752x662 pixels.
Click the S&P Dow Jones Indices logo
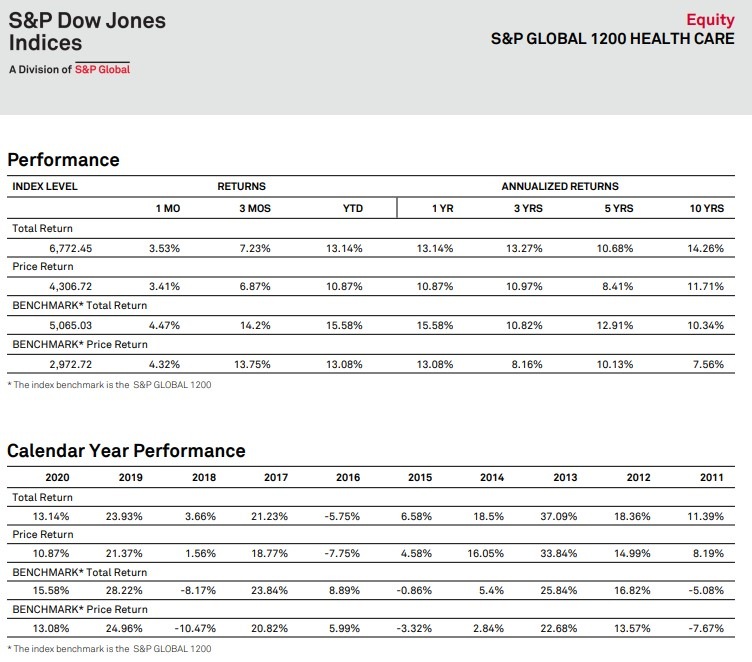[87, 32]
